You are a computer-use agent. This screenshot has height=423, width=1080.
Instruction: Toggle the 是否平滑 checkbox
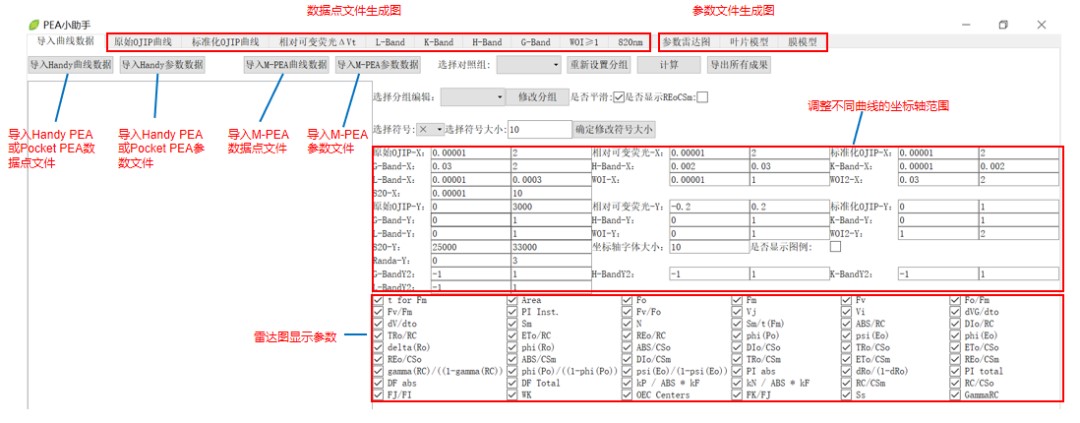coord(617,97)
